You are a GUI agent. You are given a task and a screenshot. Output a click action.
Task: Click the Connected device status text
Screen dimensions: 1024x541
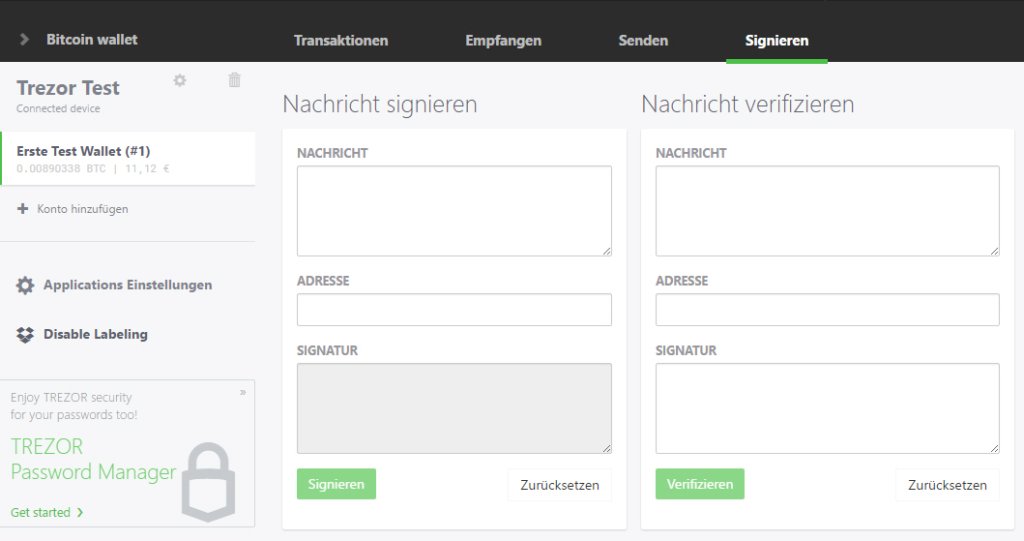click(58, 108)
